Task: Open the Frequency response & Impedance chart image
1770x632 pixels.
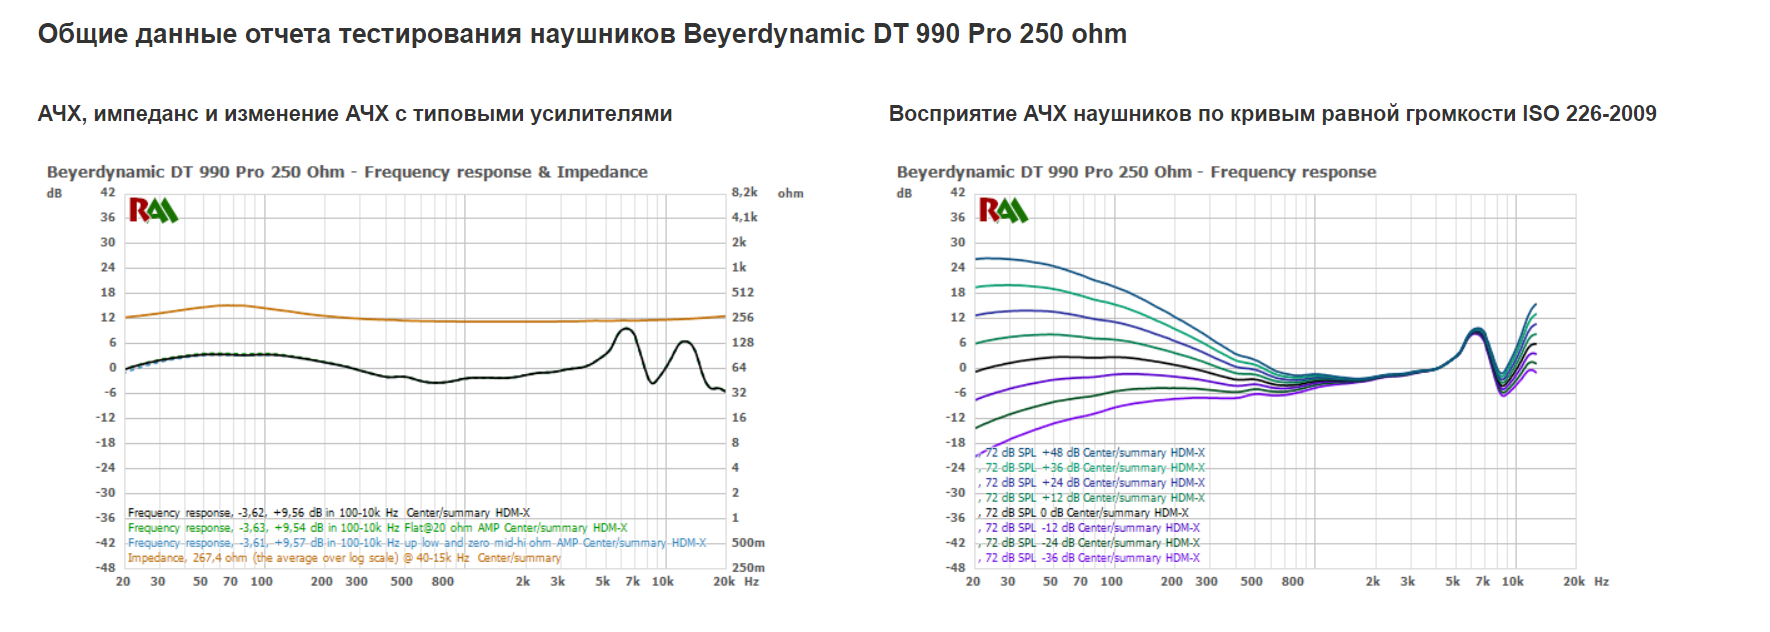Action: coord(425,375)
